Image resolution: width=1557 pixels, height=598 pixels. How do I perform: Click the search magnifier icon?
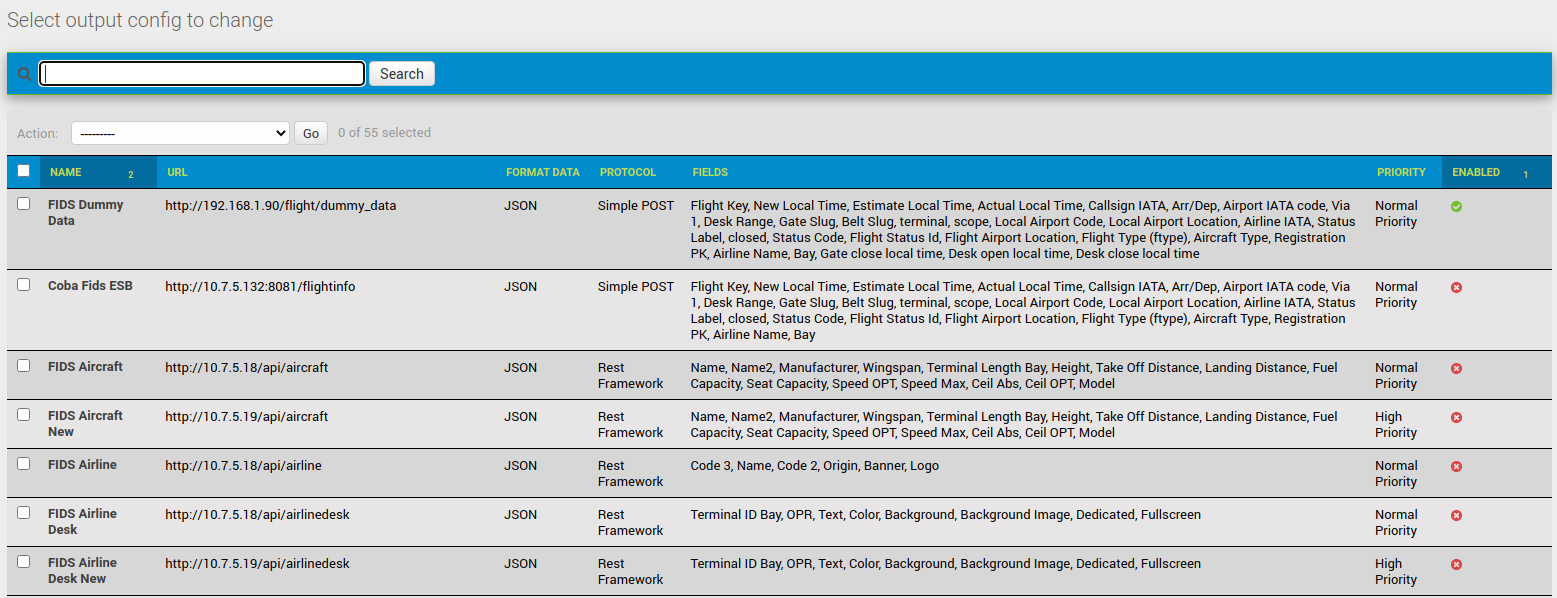click(24, 74)
